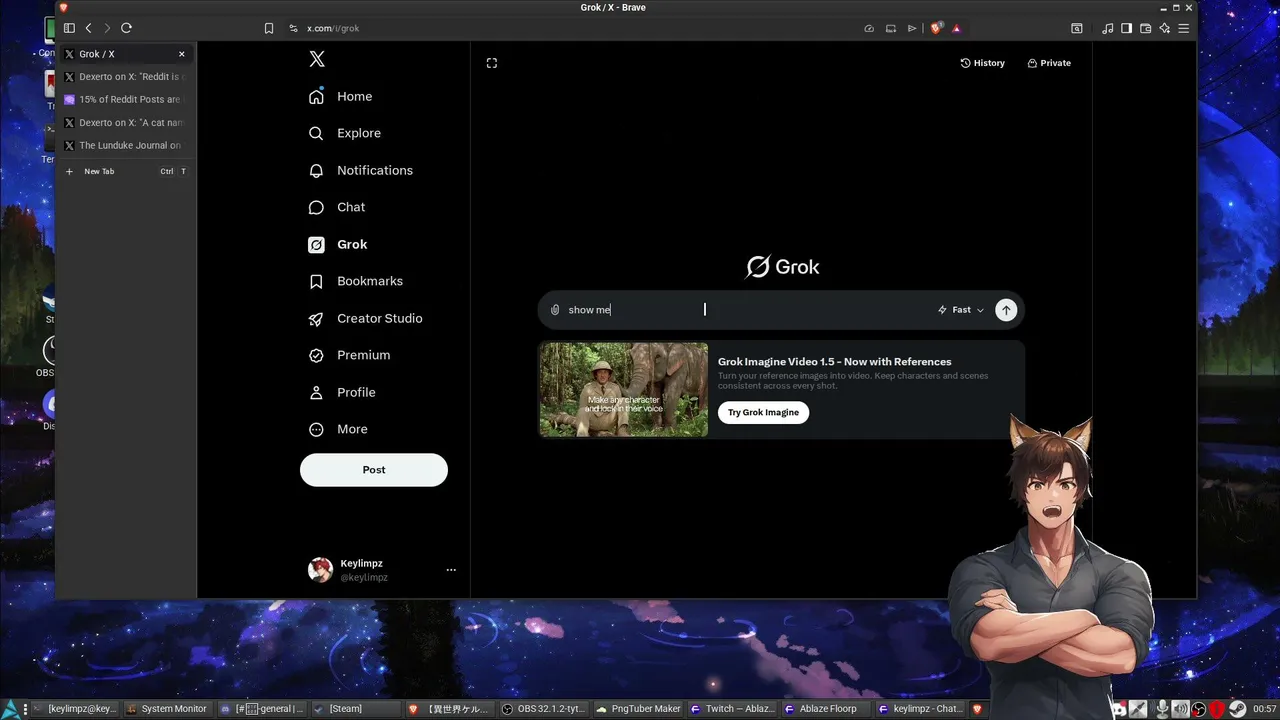
Task: Click the X logo in the sidebar
Action: [317, 59]
